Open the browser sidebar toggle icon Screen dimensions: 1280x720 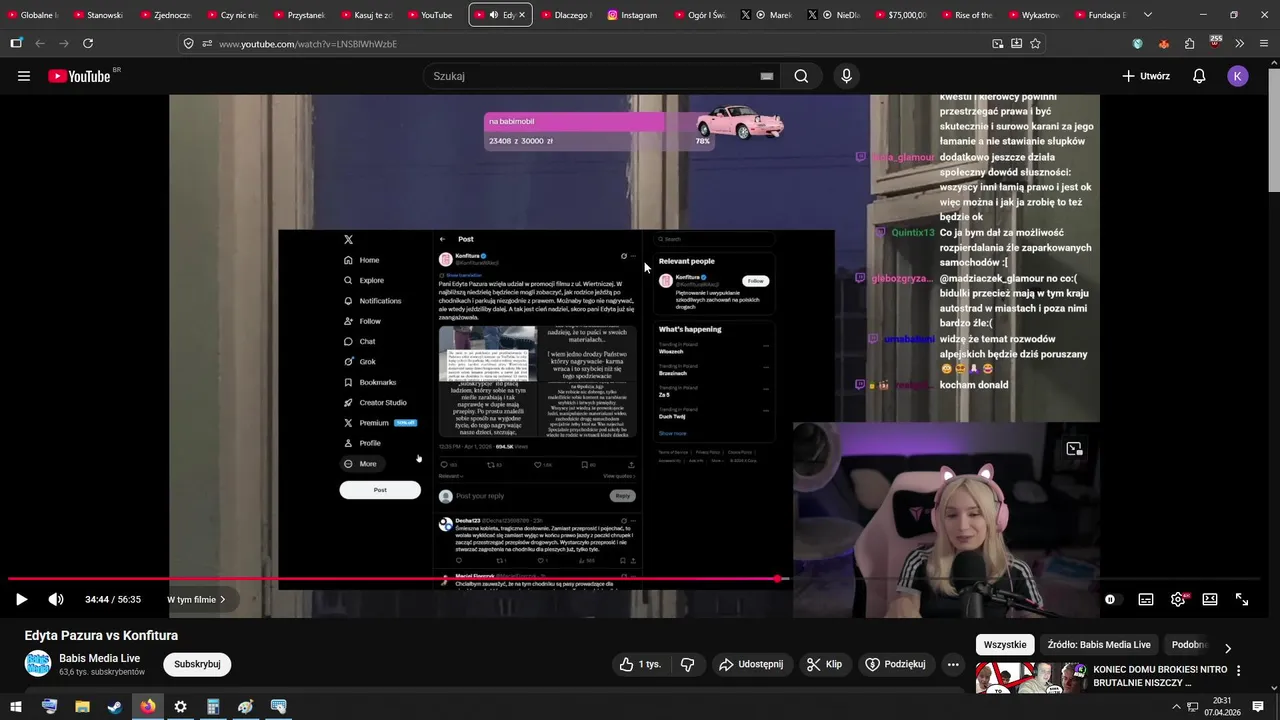16,43
